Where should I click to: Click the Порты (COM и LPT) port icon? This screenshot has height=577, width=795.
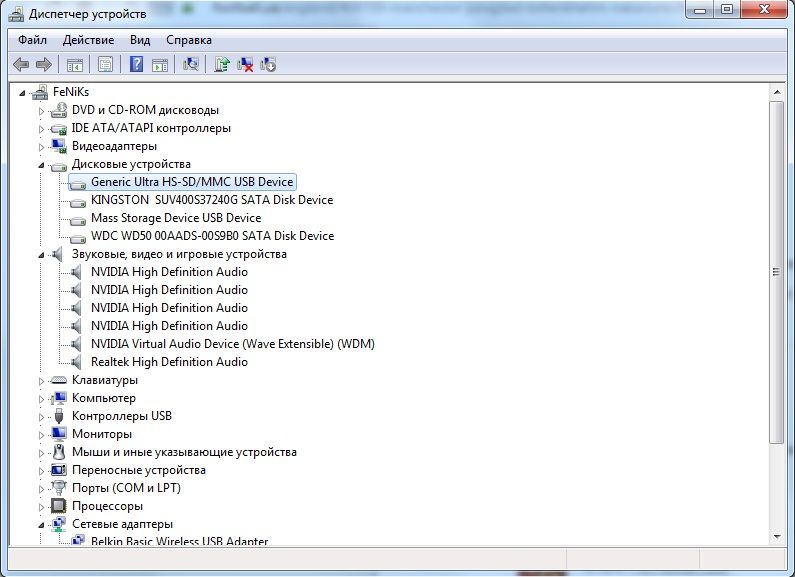pyautogui.click(x=59, y=488)
